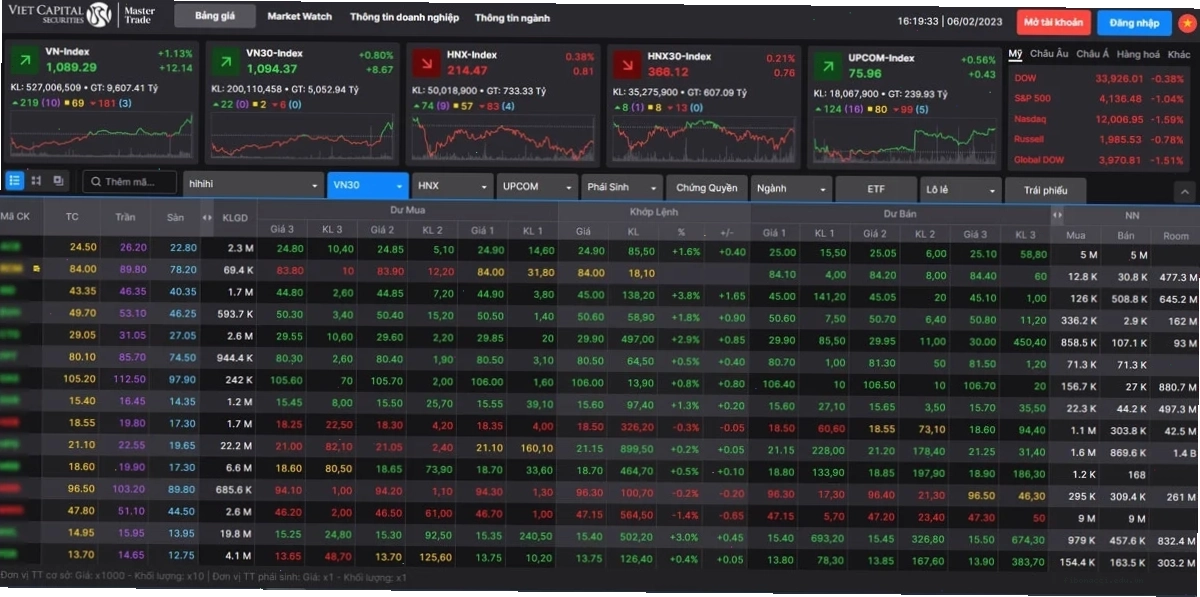Click the ETF button

click(x=876, y=188)
